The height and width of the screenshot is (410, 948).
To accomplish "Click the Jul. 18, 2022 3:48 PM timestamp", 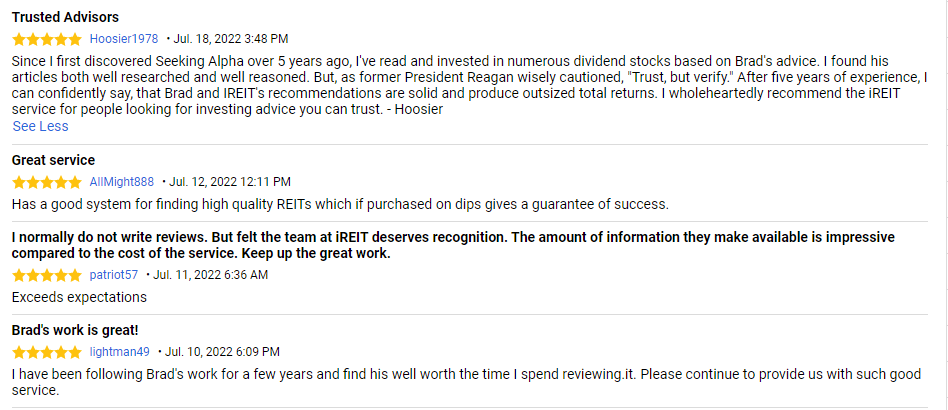I will tap(231, 39).
